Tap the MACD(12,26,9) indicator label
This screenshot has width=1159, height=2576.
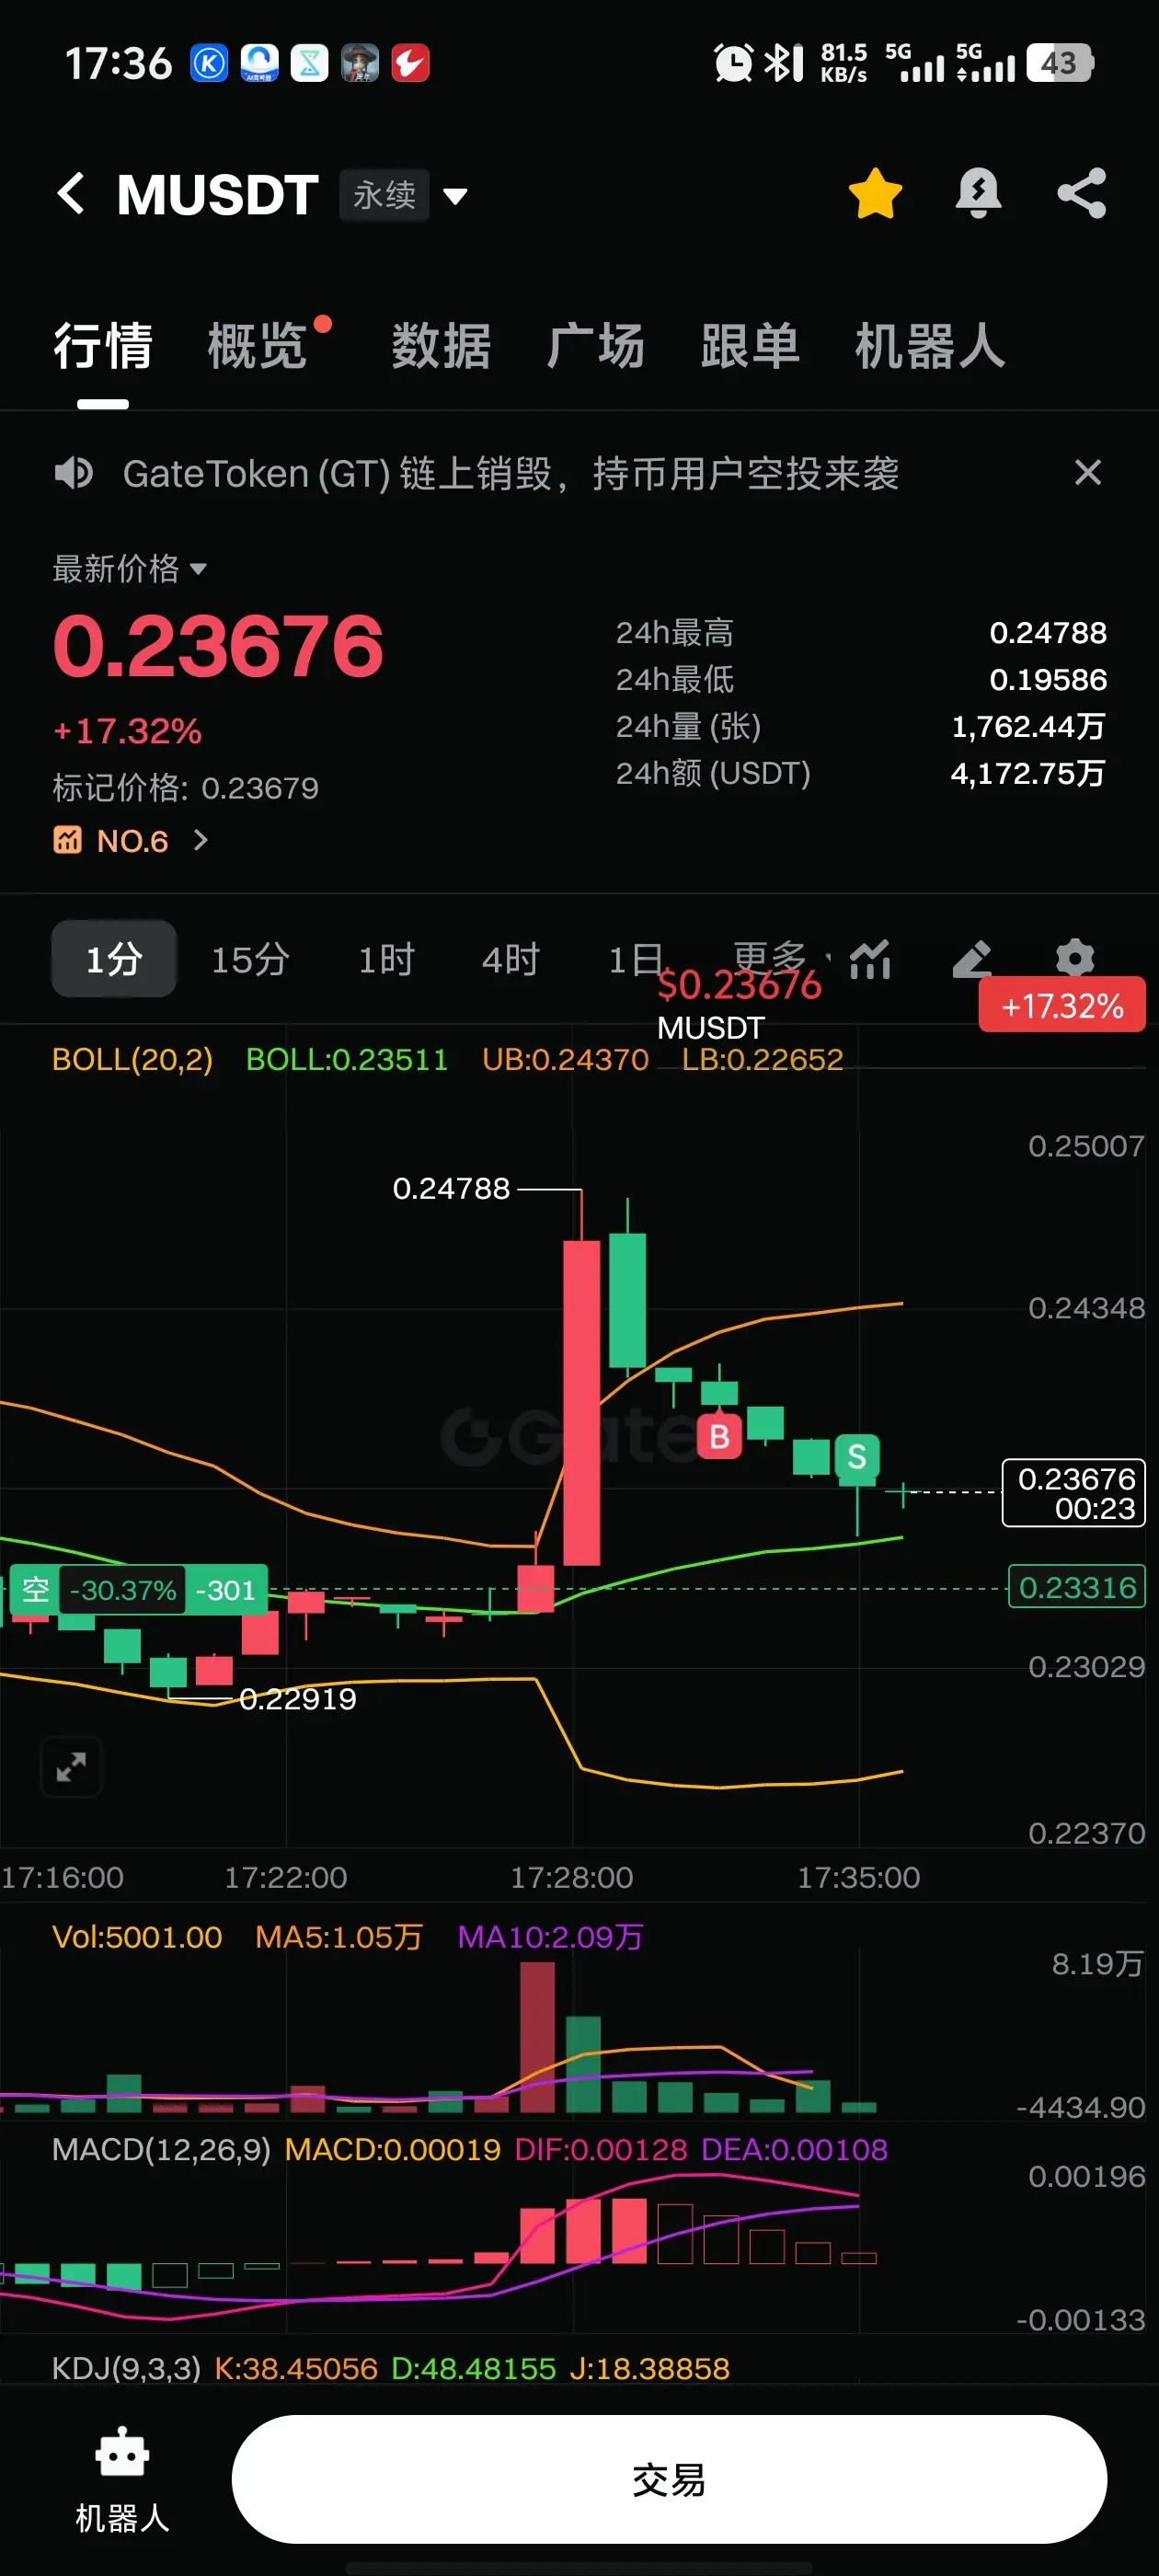[161, 2149]
